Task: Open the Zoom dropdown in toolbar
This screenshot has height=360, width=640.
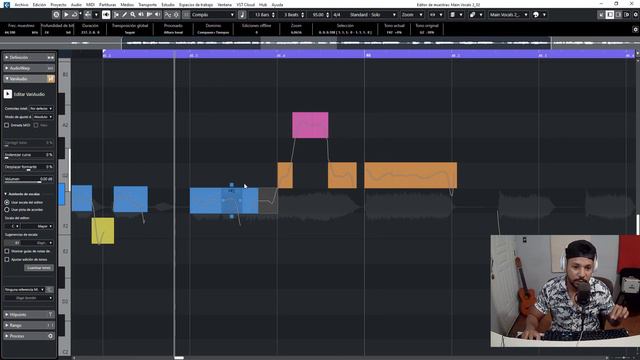Action: point(412,15)
